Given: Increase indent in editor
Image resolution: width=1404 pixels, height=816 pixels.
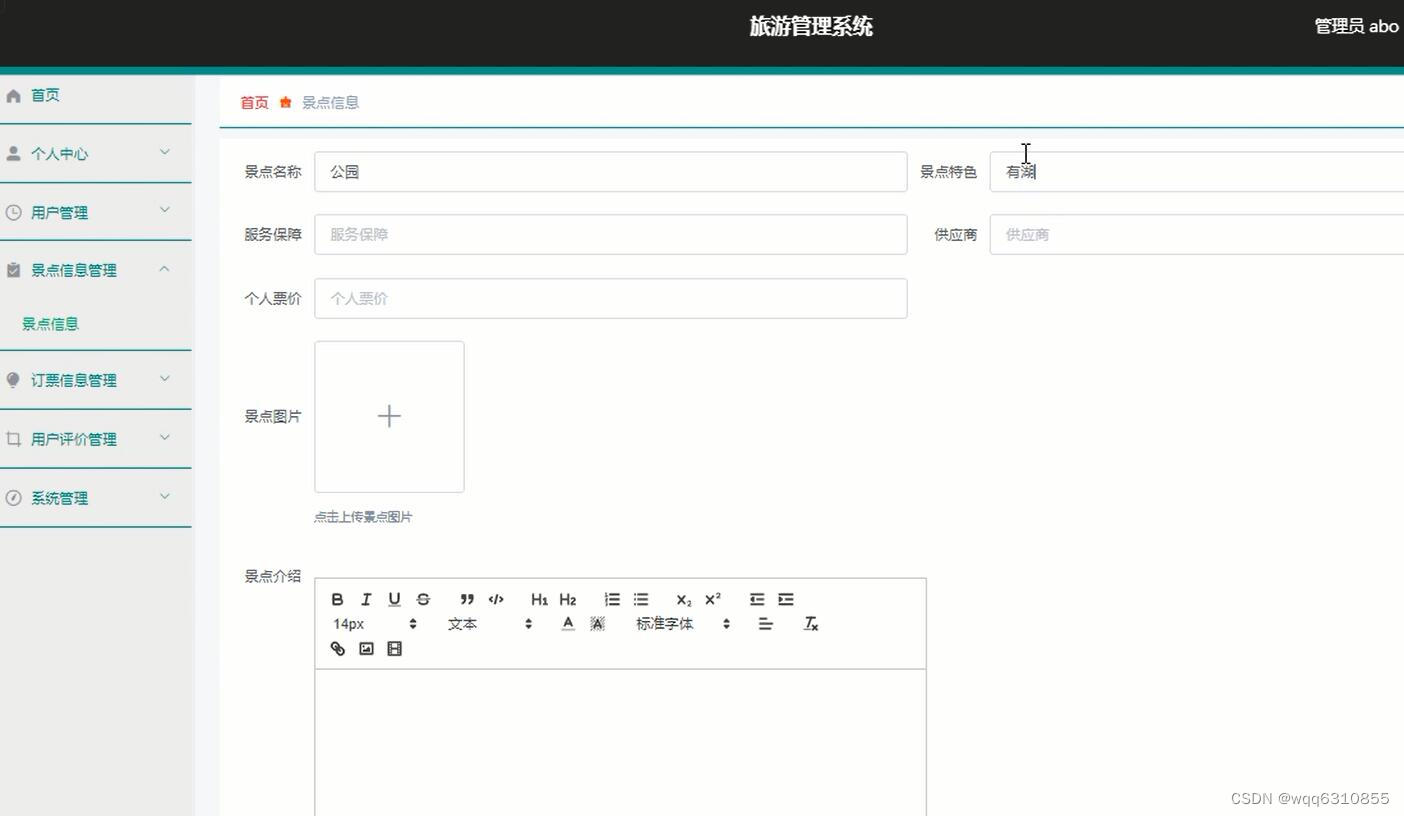Looking at the screenshot, I should pos(786,599).
